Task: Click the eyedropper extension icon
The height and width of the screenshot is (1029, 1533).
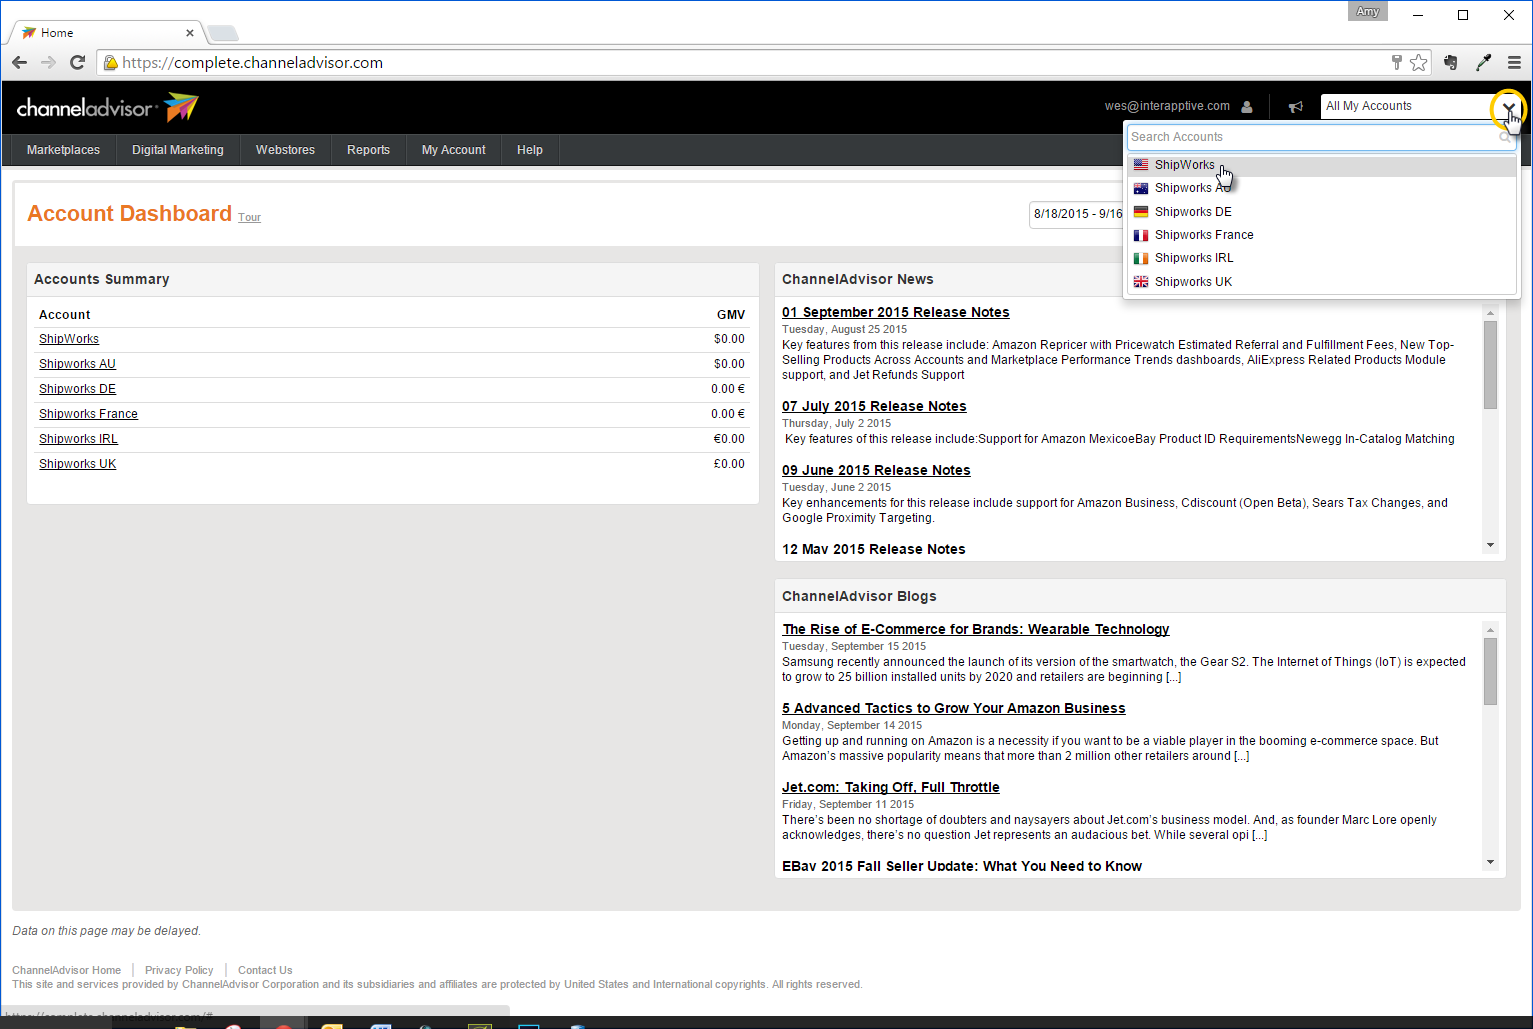Action: click(x=1484, y=63)
